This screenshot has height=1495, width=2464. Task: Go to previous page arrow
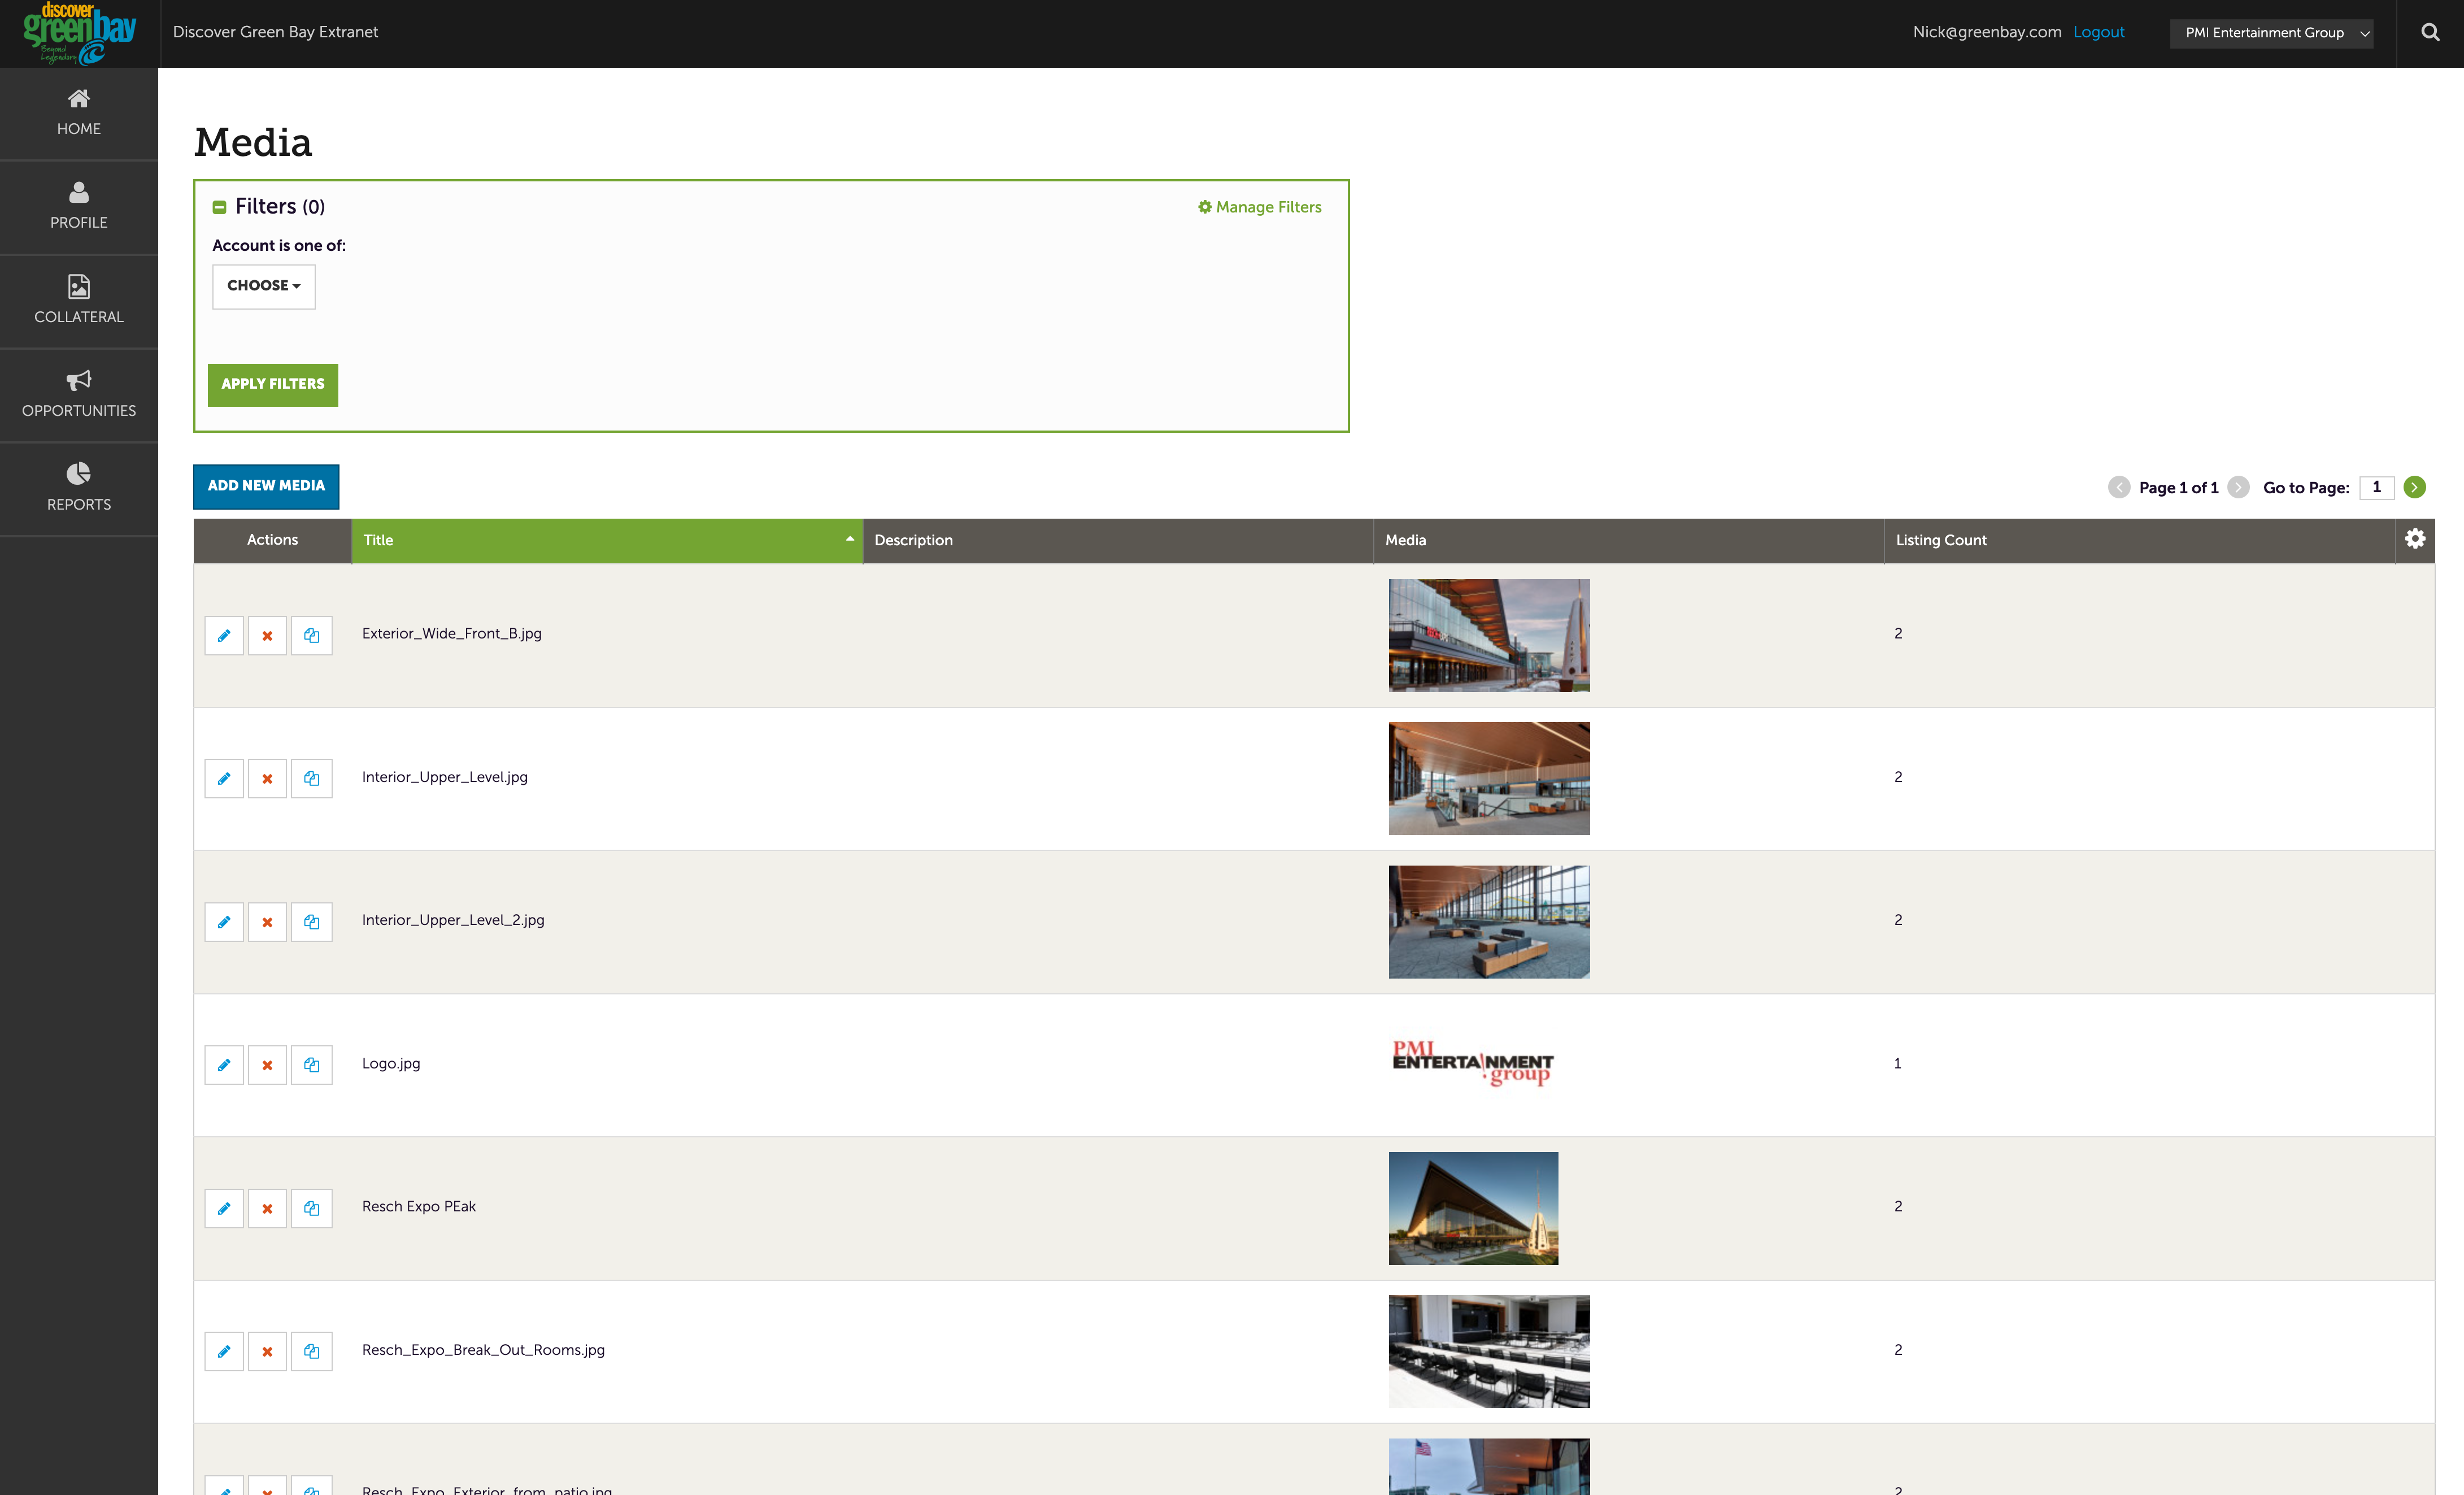click(2119, 487)
